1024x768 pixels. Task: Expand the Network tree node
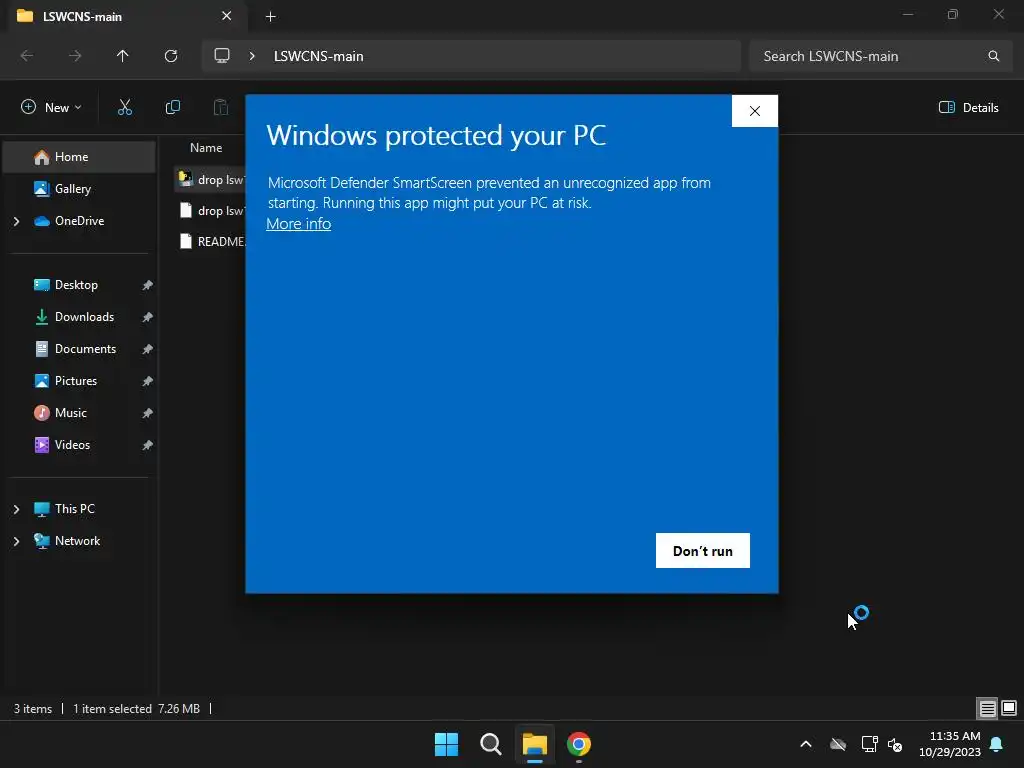tap(16, 541)
